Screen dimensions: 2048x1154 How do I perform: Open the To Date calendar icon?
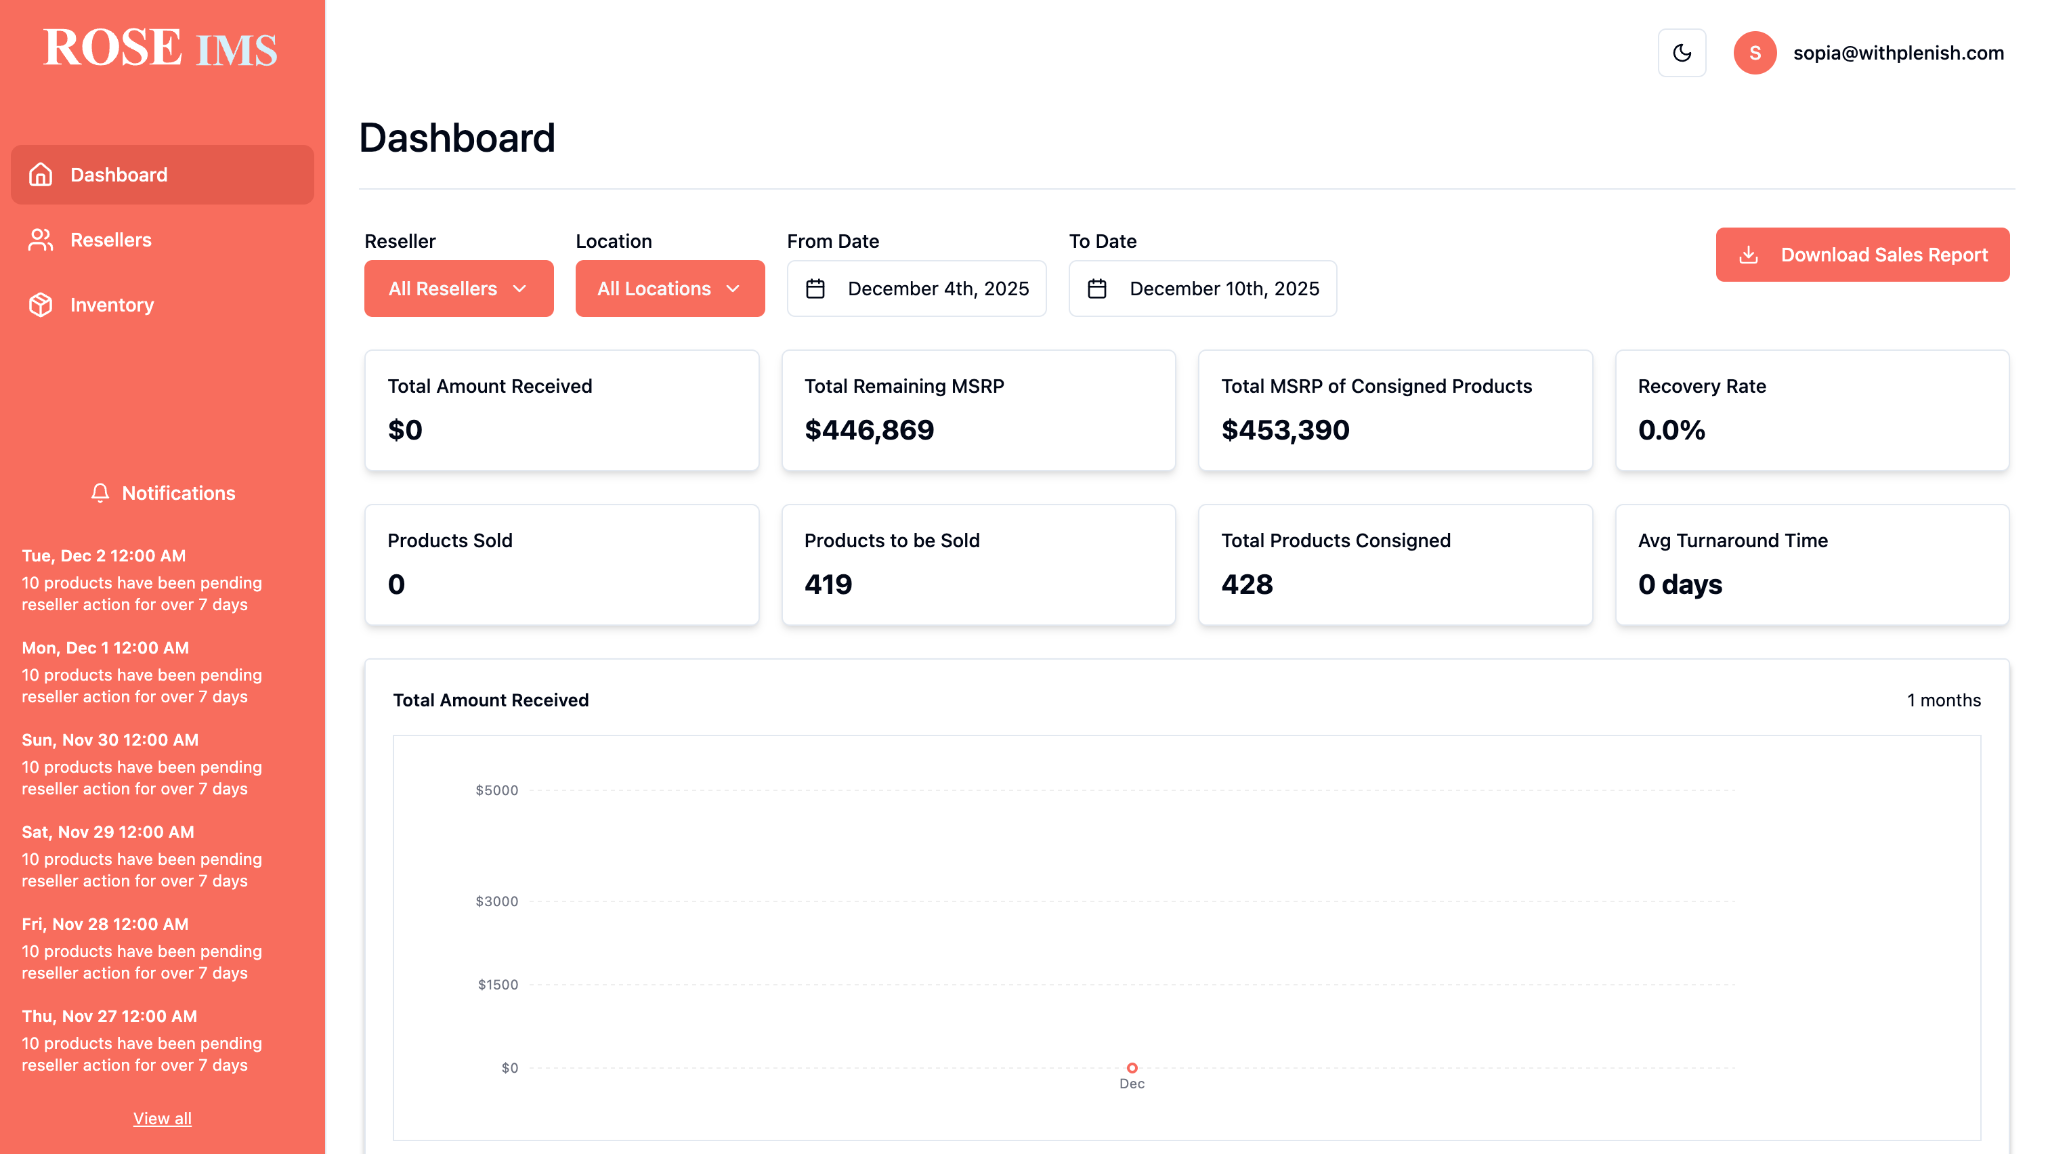(x=1097, y=288)
